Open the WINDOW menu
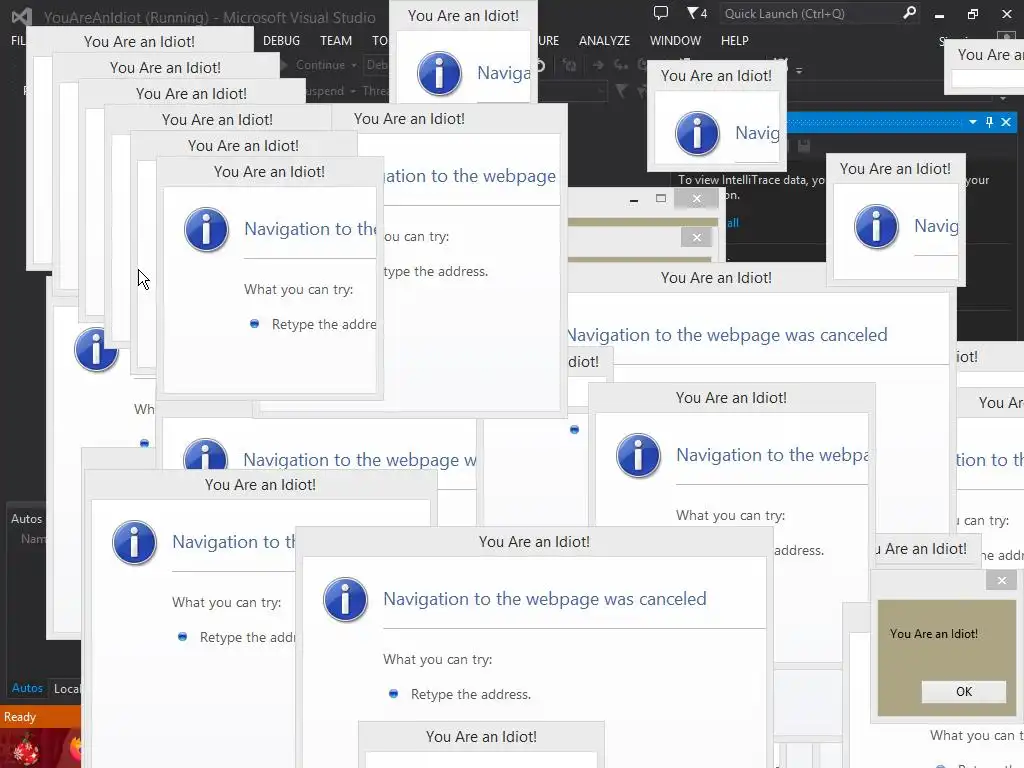This screenshot has width=1024, height=768. [675, 40]
